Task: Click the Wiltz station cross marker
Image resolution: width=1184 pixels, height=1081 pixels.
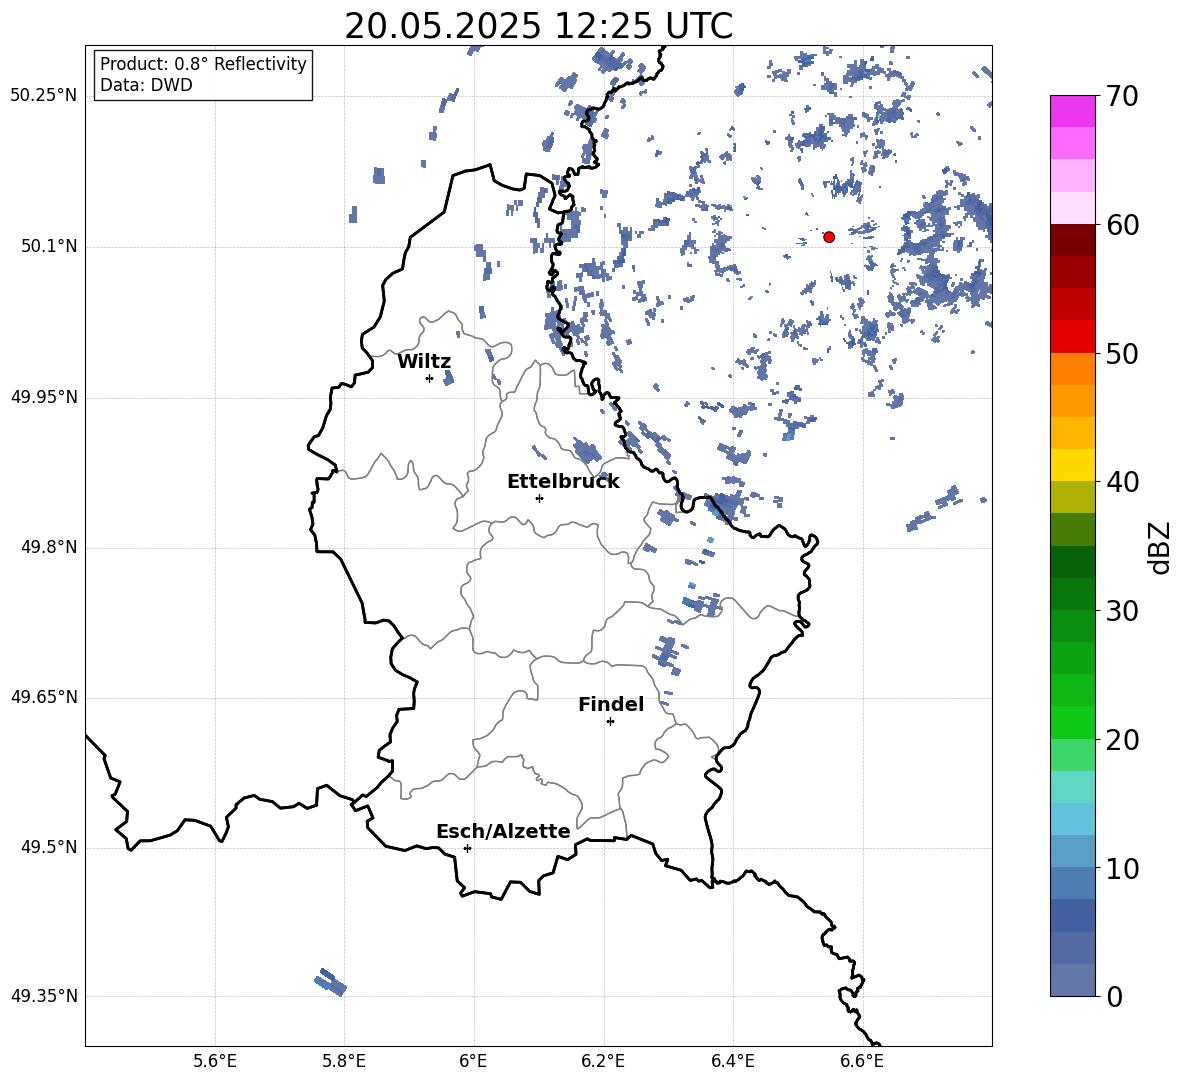Action: point(430,378)
